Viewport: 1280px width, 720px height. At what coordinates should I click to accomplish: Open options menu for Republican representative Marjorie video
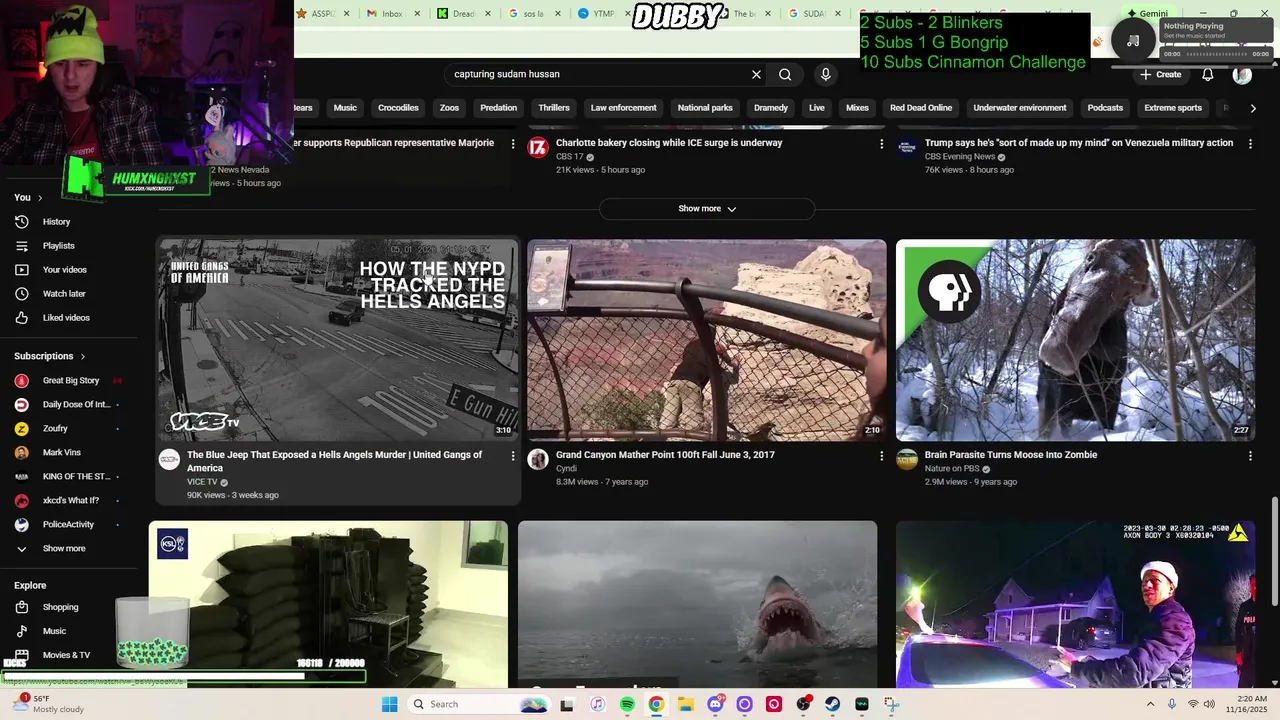pyautogui.click(x=513, y=144)
